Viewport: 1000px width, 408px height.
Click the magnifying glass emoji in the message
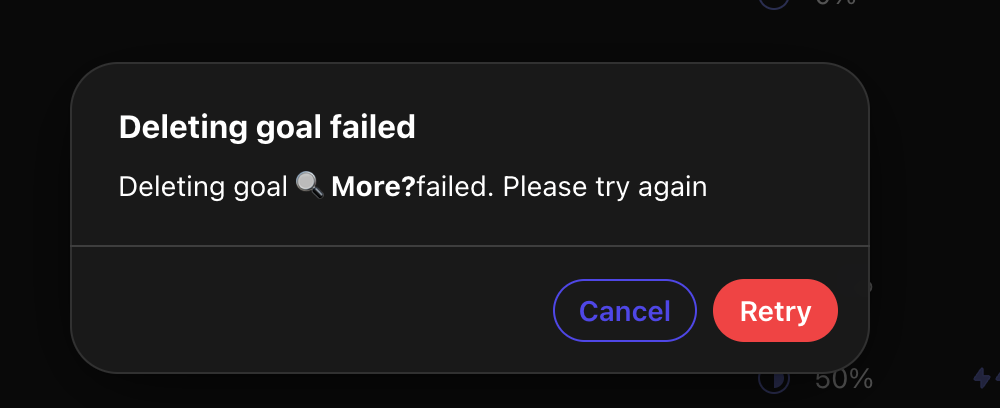coord(310,187)
